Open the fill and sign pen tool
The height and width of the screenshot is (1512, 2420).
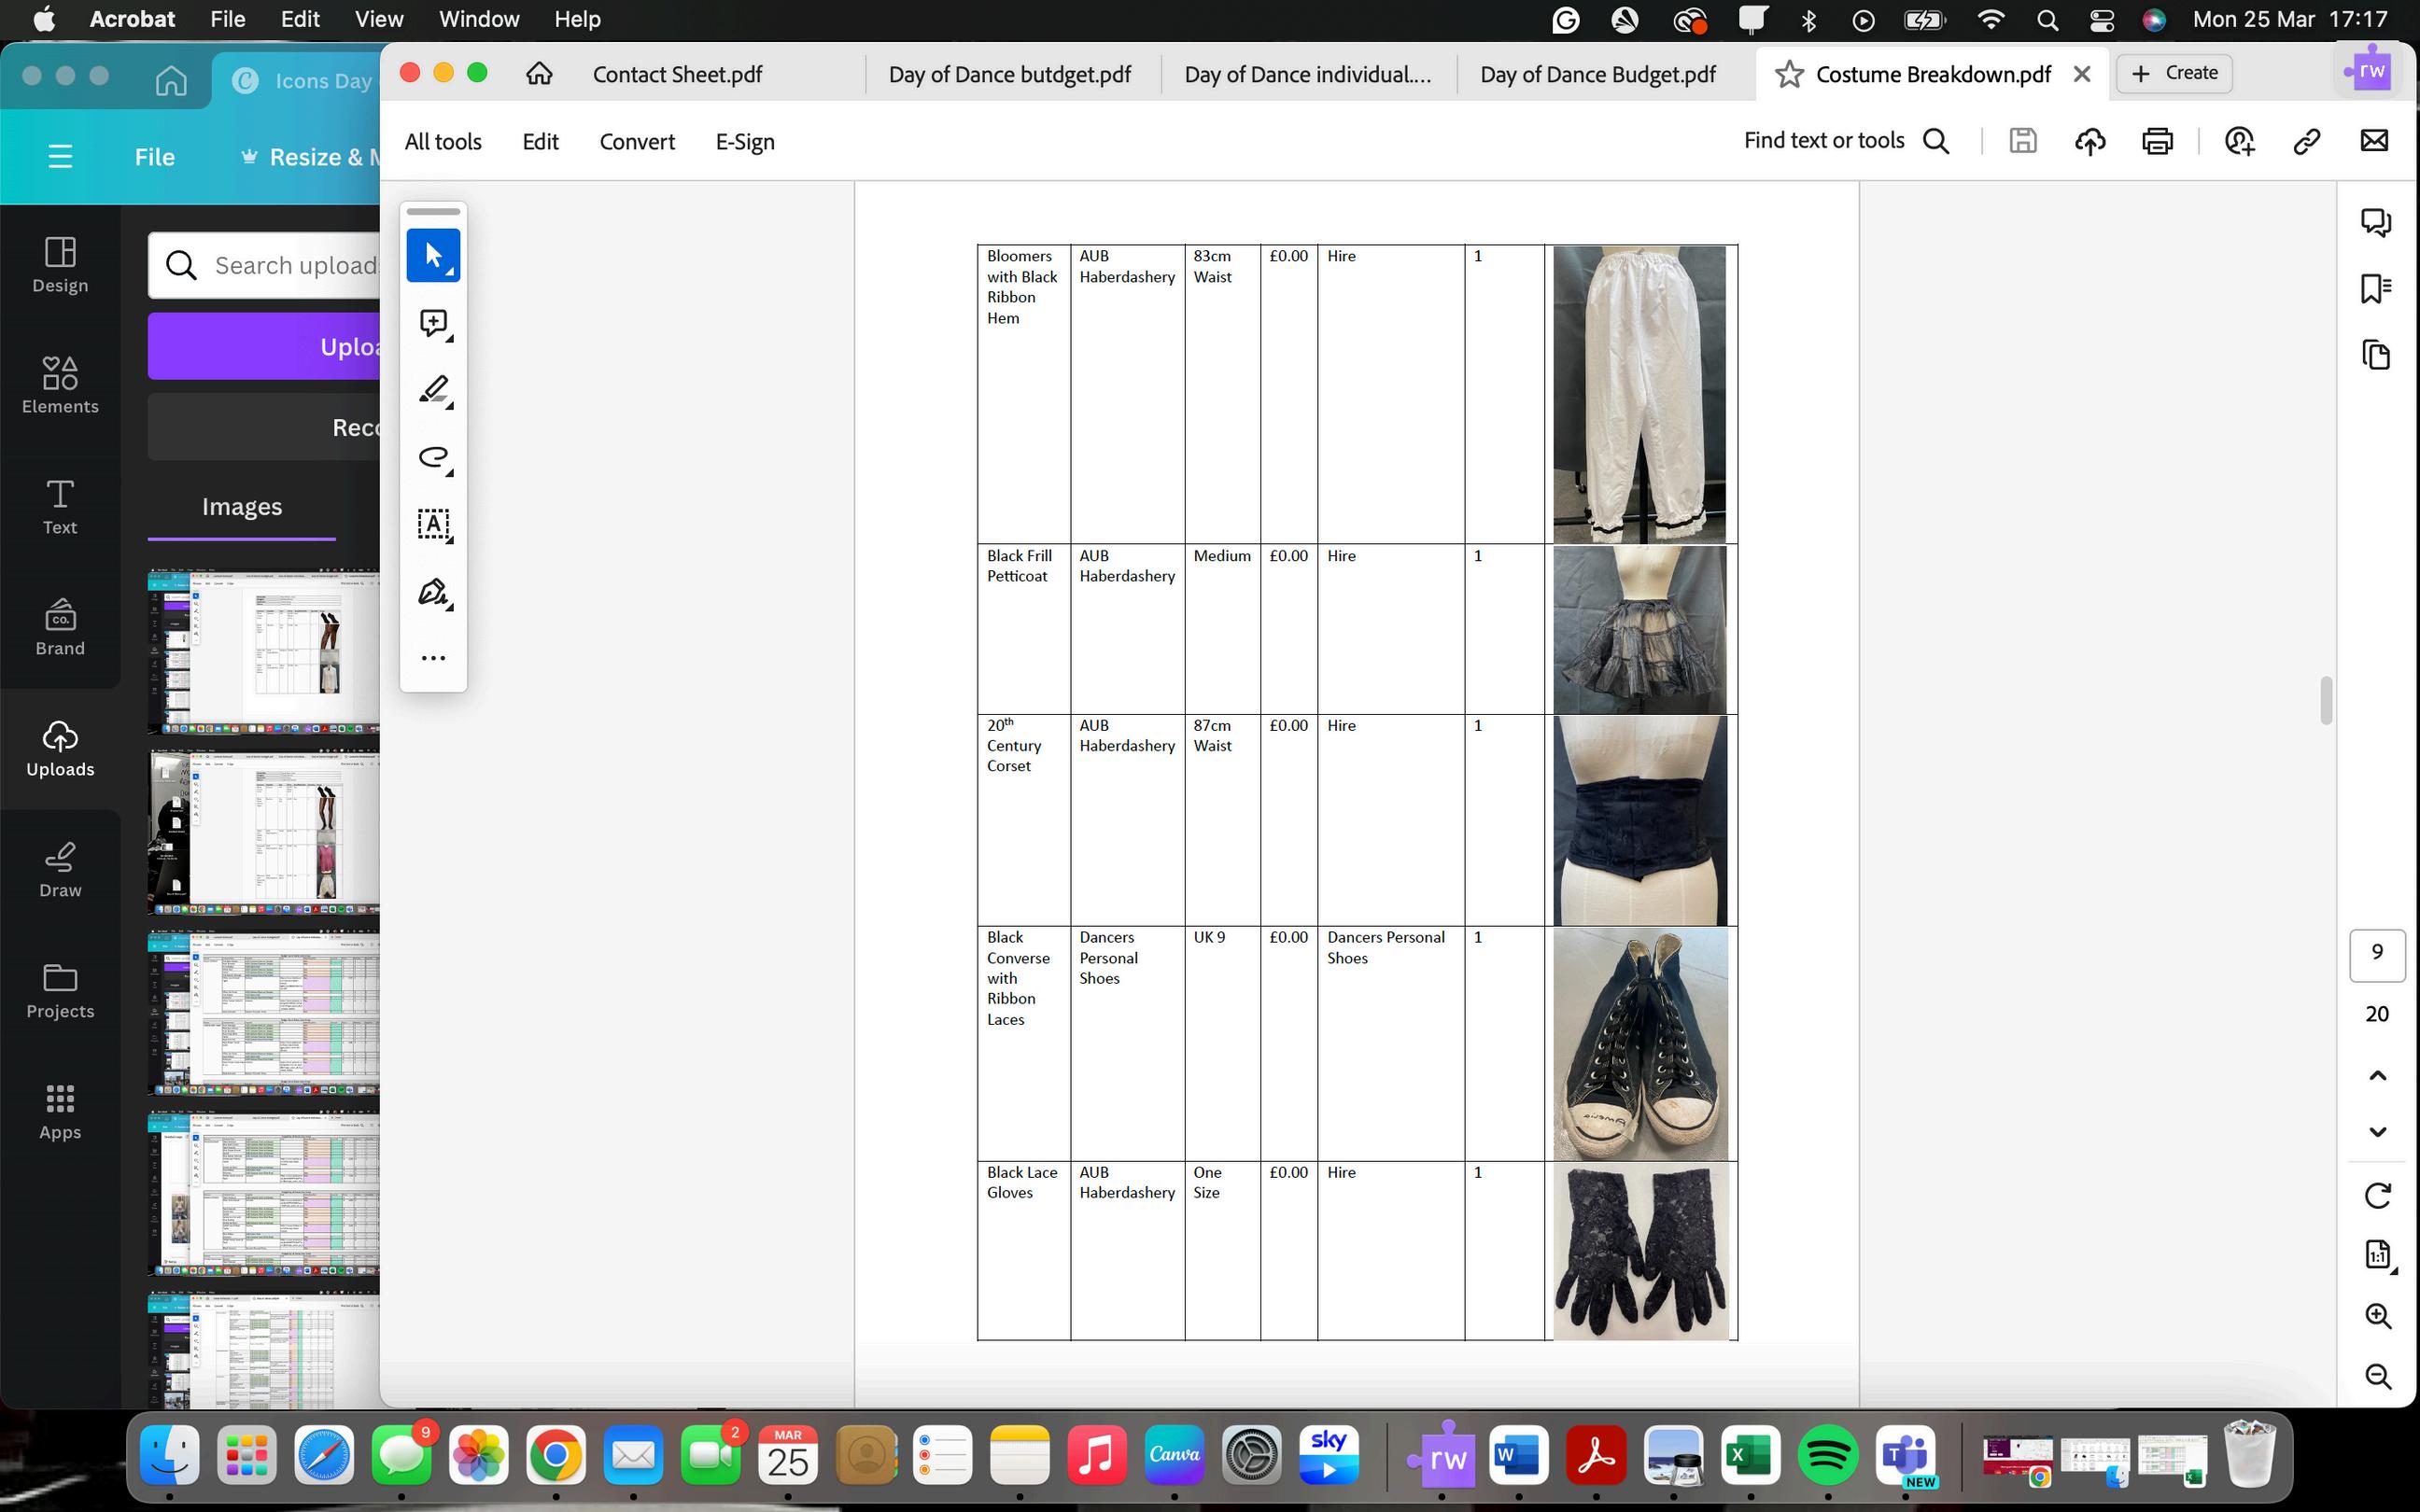[x=433, y=592]
